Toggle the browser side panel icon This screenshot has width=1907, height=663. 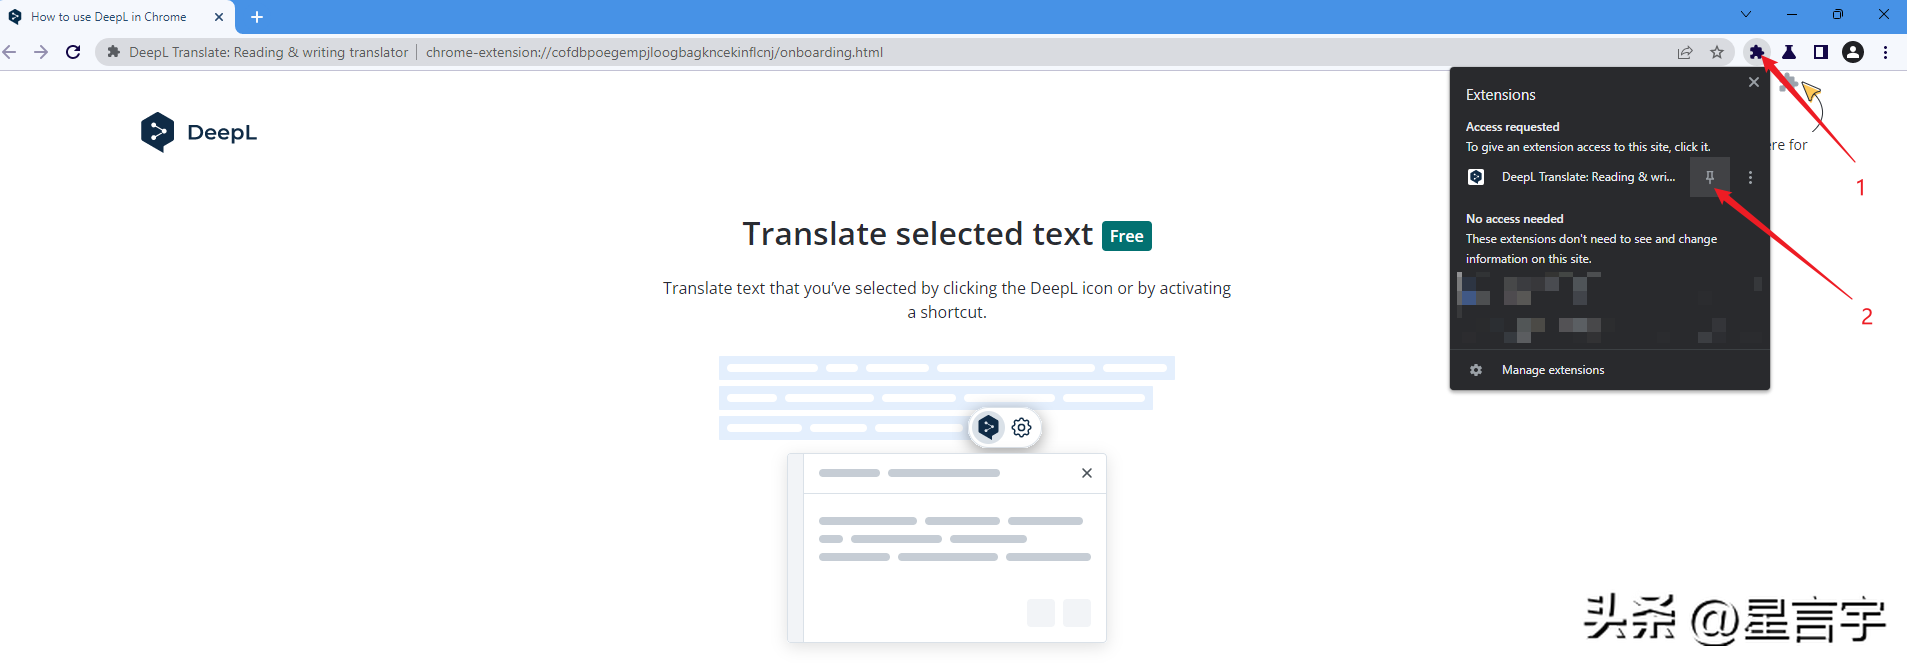1821,52
